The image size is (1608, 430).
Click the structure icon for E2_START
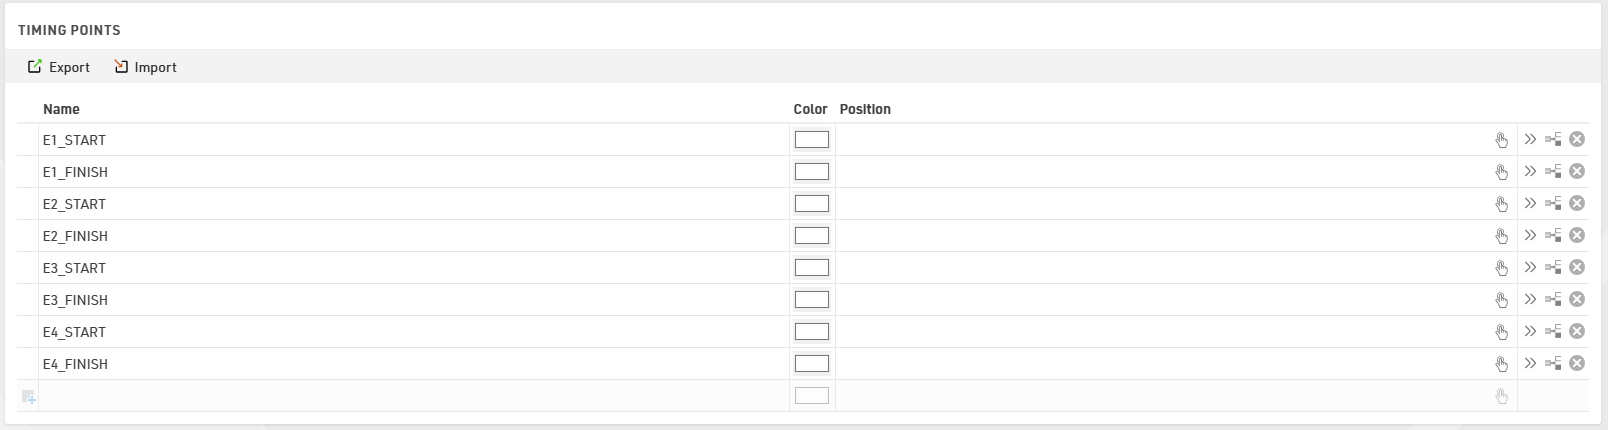(x=1553, y=204)
